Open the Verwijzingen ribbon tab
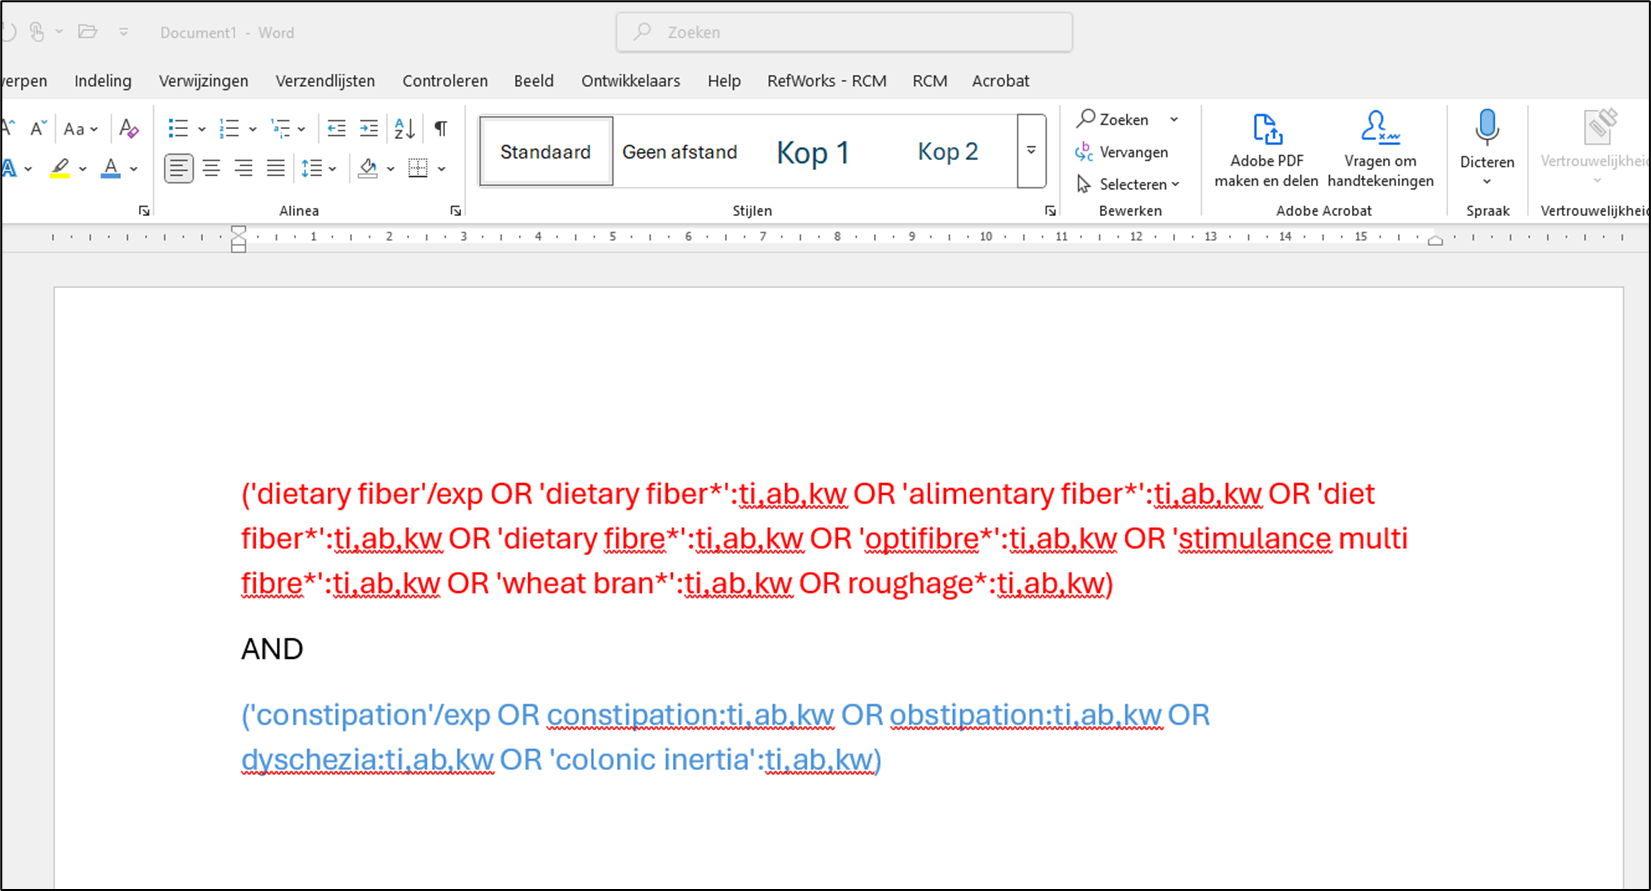This screenshot has width=1651, height=891. tap(203, 81)
